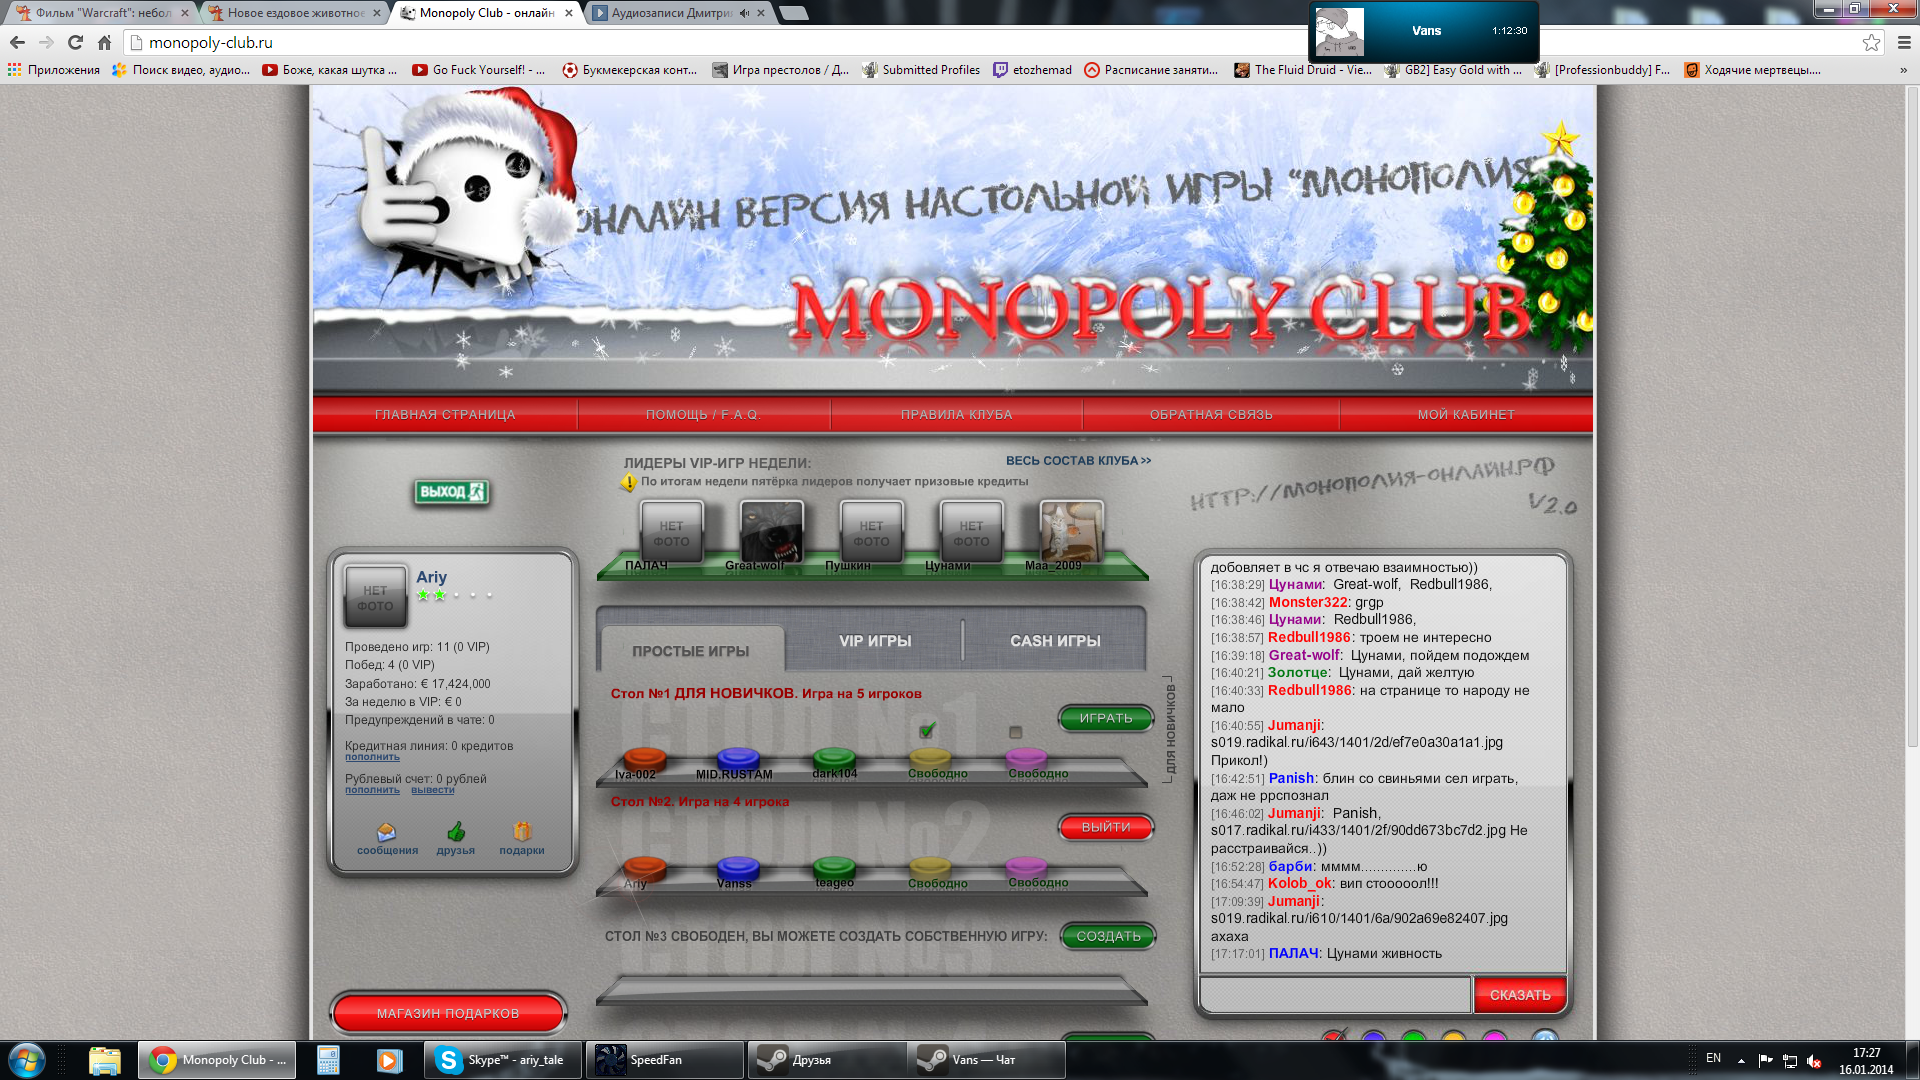The width and height of the screenshot is (1920, 1080).
Task: Click red ВЫЙТИ button at table 2
Action: (x=1106, y=827)
